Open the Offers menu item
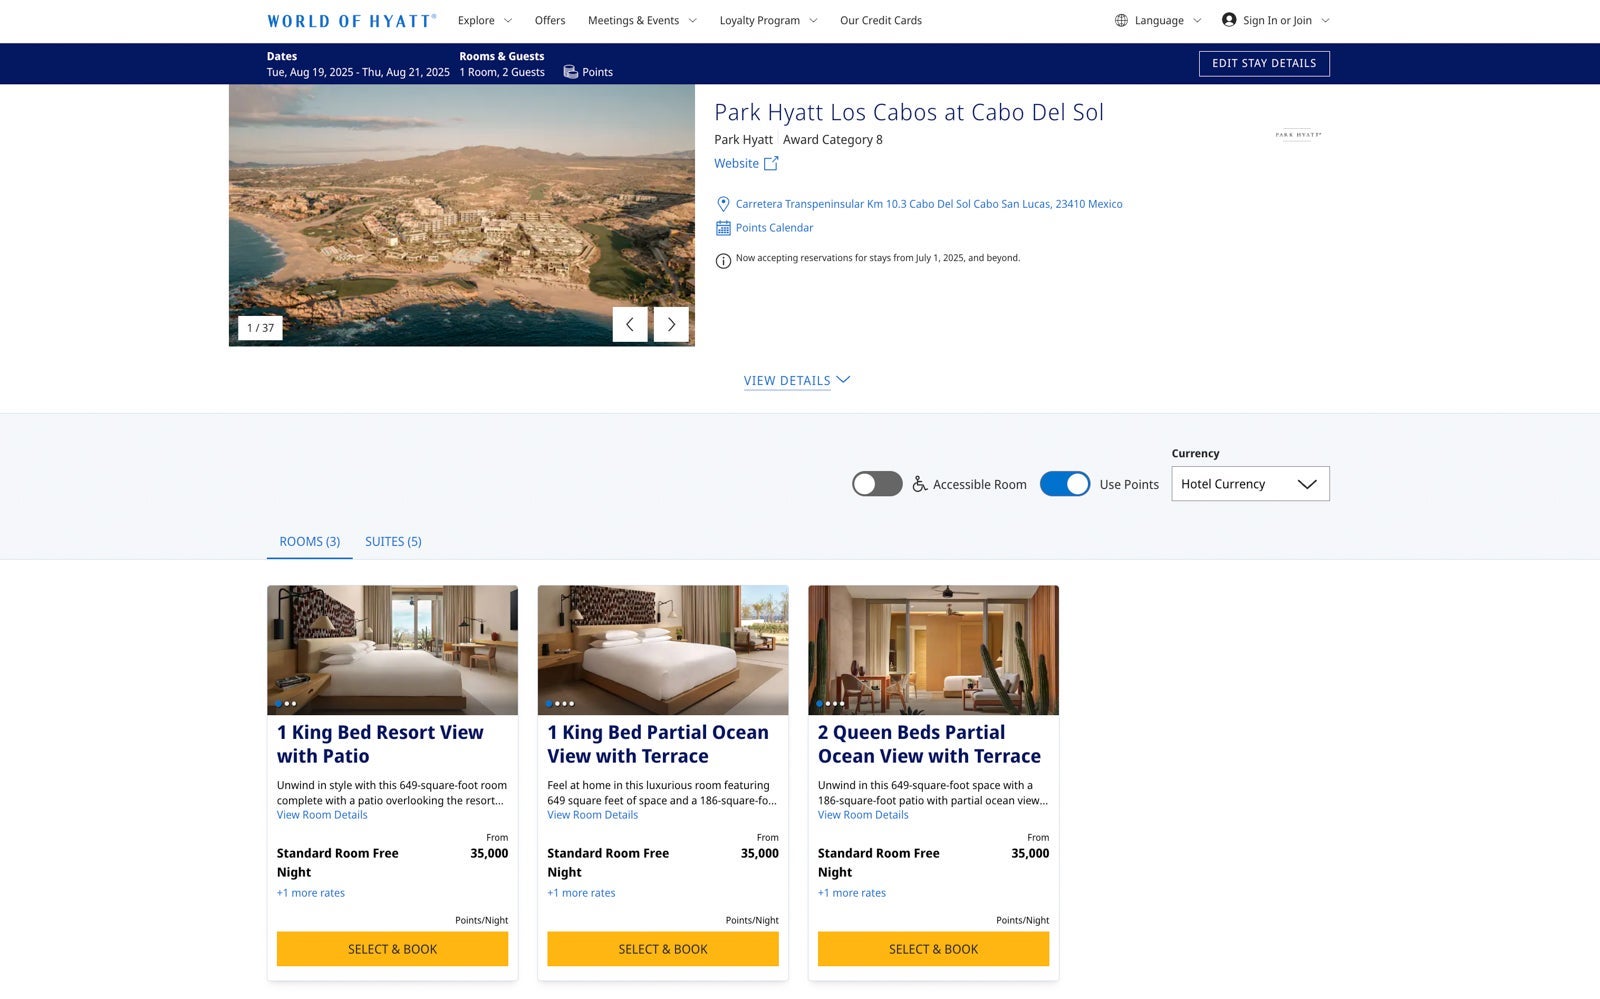The height and width of the screenshot is (999, 1600). point(550,20)
